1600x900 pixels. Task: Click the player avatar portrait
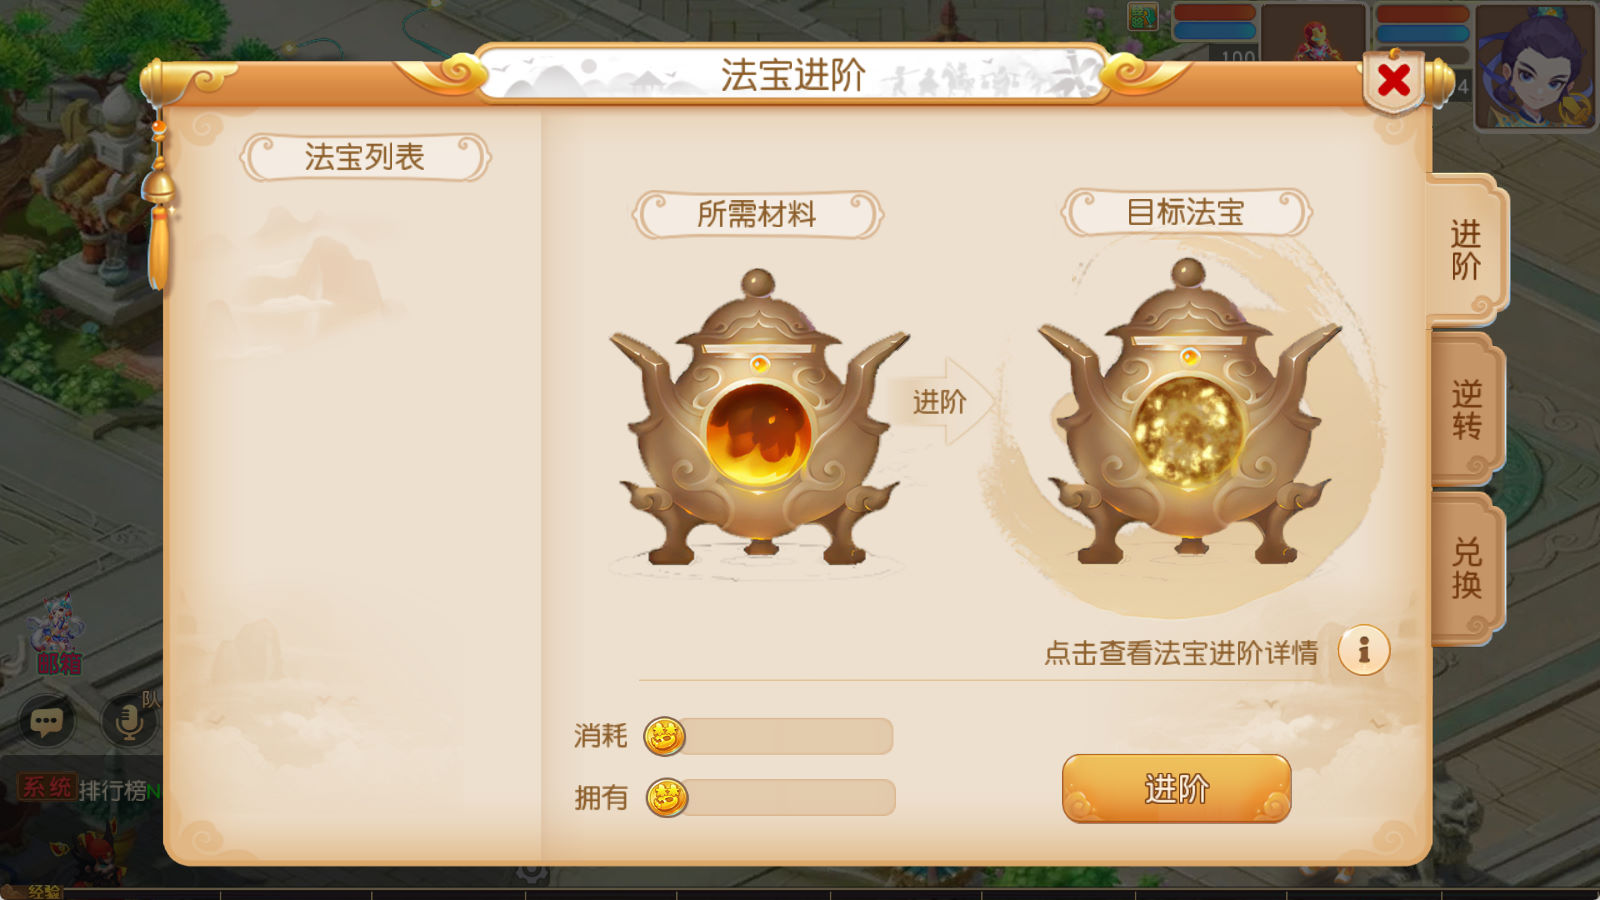pos(1535,65)
